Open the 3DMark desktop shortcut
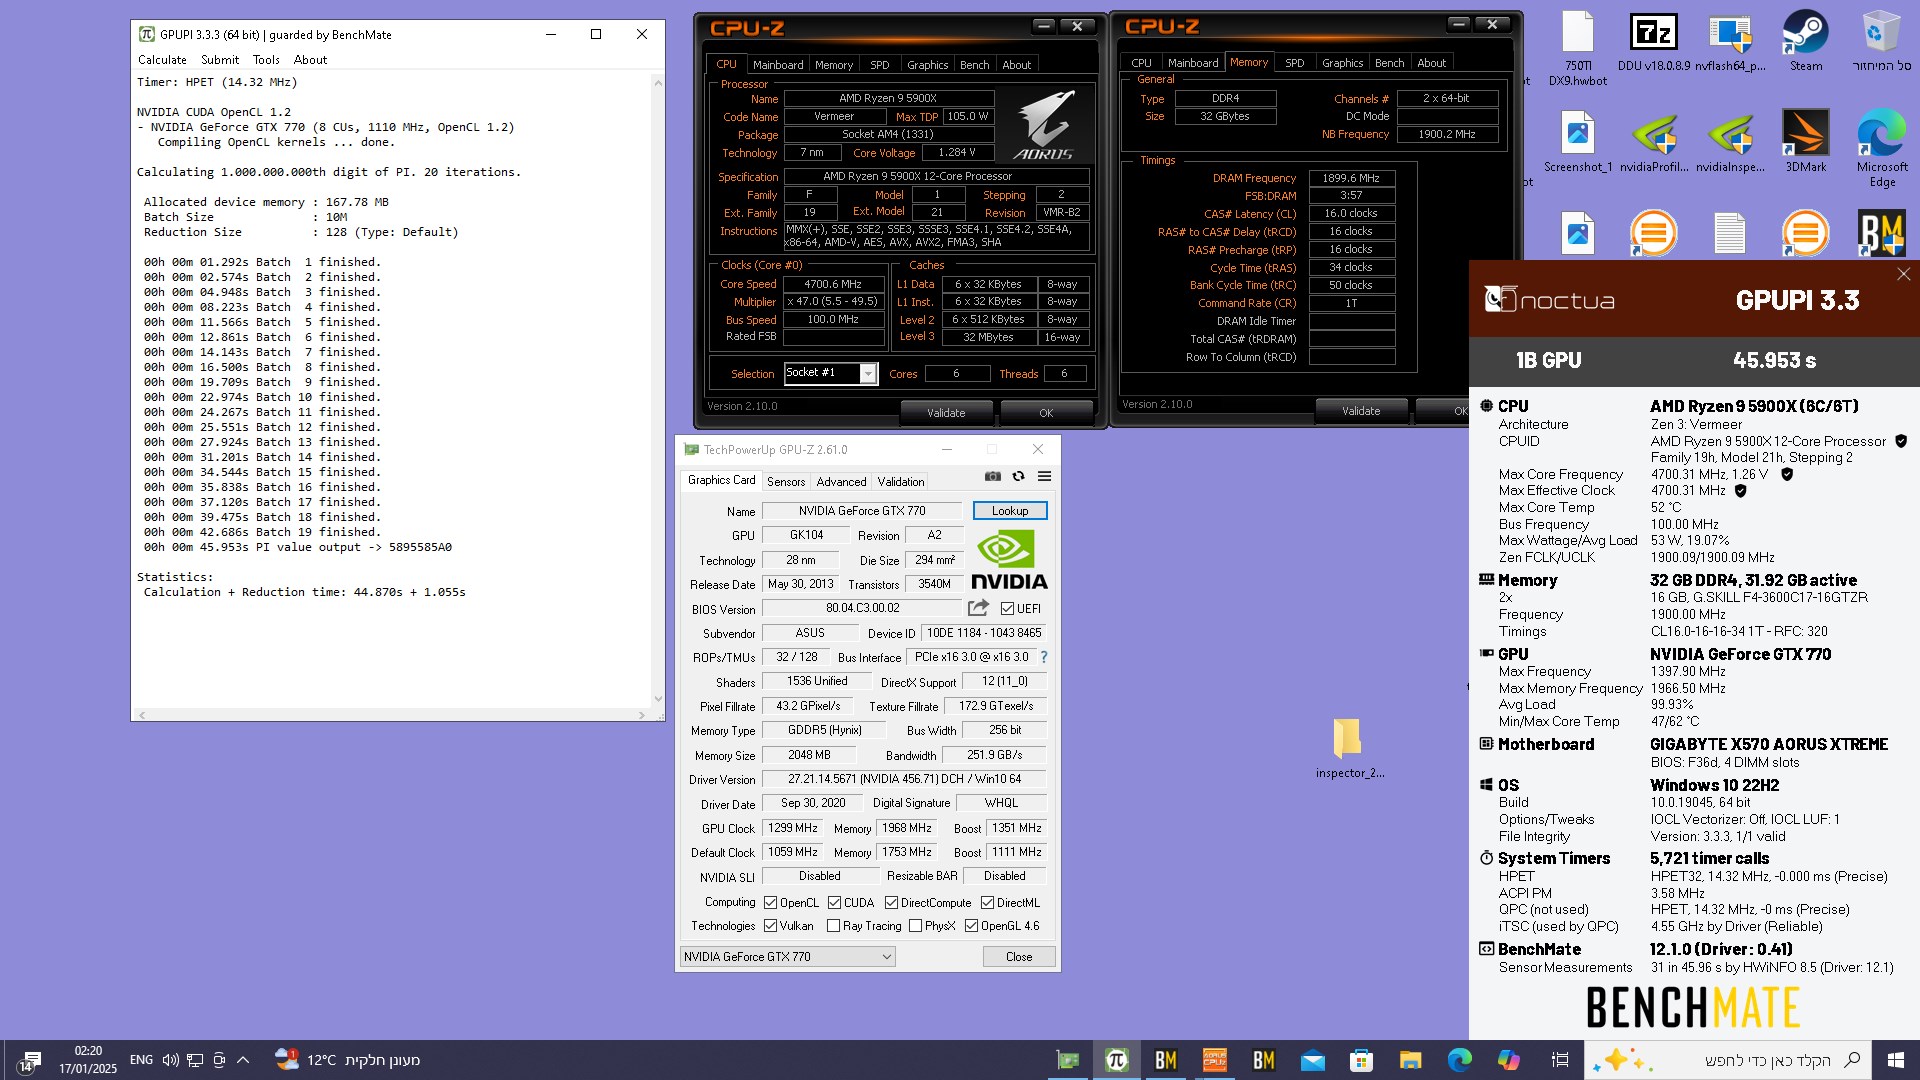The width and height of the screenshot is (1920, 1080). [x=1805, y=141]
